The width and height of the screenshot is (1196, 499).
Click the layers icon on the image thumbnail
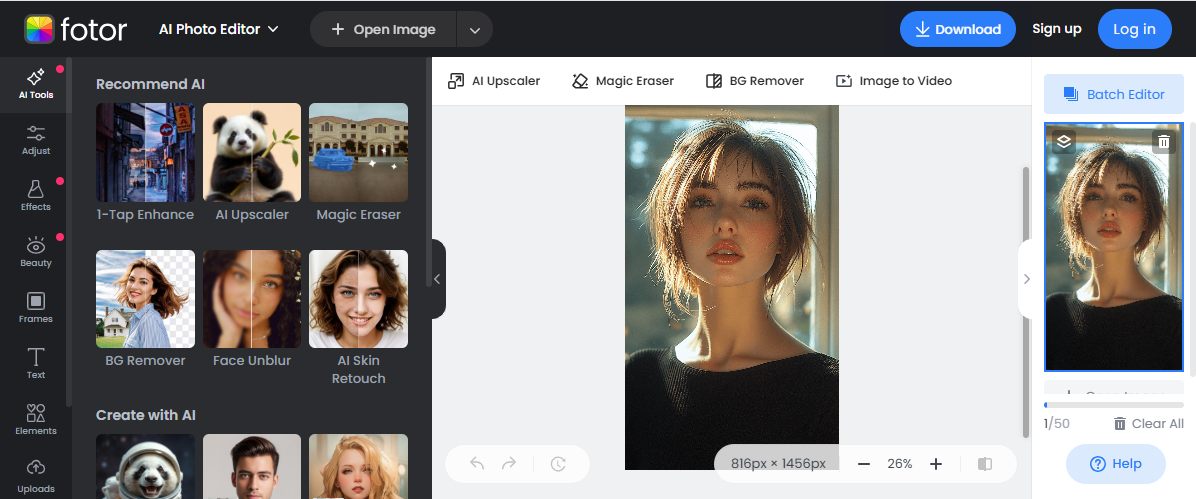pyautogui.click(x=1064, y=141)
